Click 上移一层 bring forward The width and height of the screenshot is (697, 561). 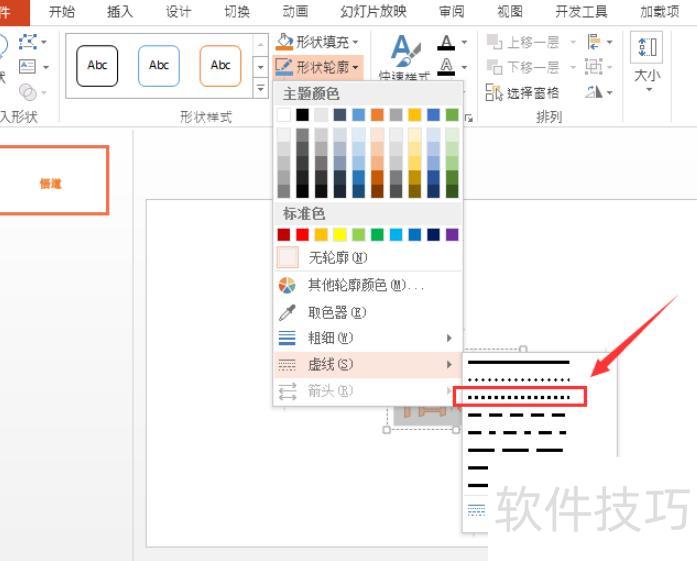pyautogui.click(x=524, y=42)
